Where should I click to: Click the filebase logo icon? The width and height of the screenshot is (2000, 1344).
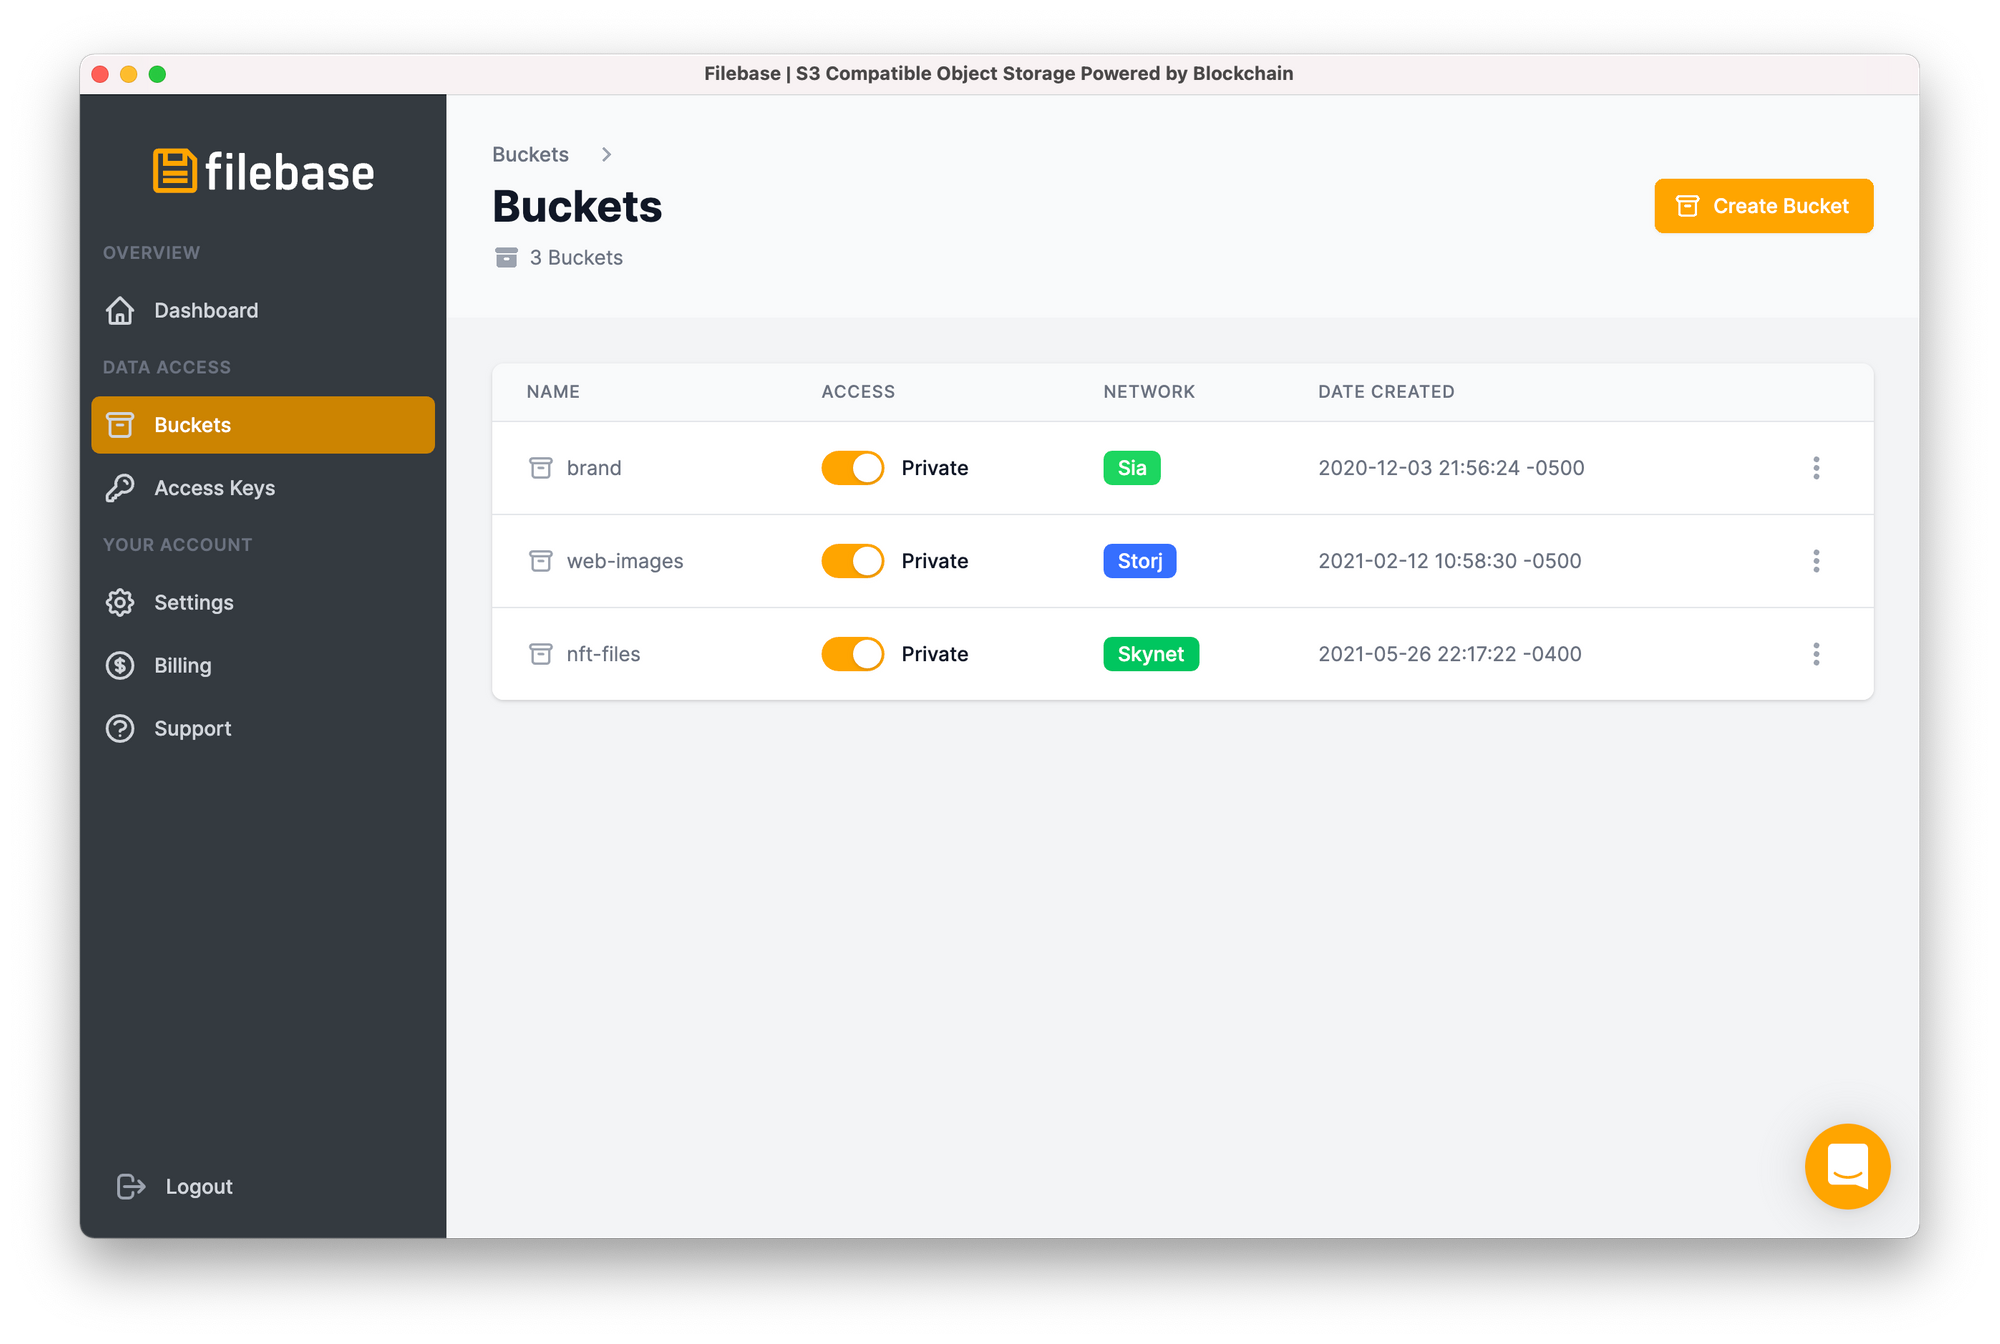pyautogui.click(x=175, y=171)
